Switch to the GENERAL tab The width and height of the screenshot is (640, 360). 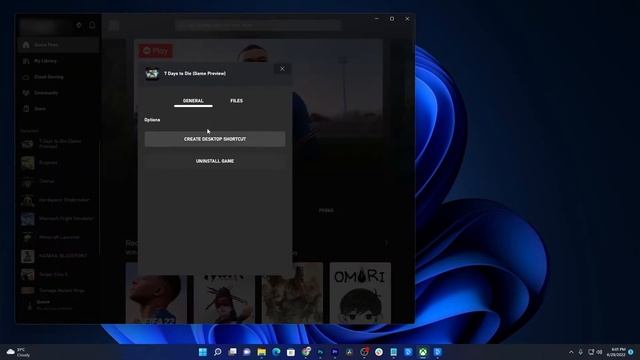point(193,101)
